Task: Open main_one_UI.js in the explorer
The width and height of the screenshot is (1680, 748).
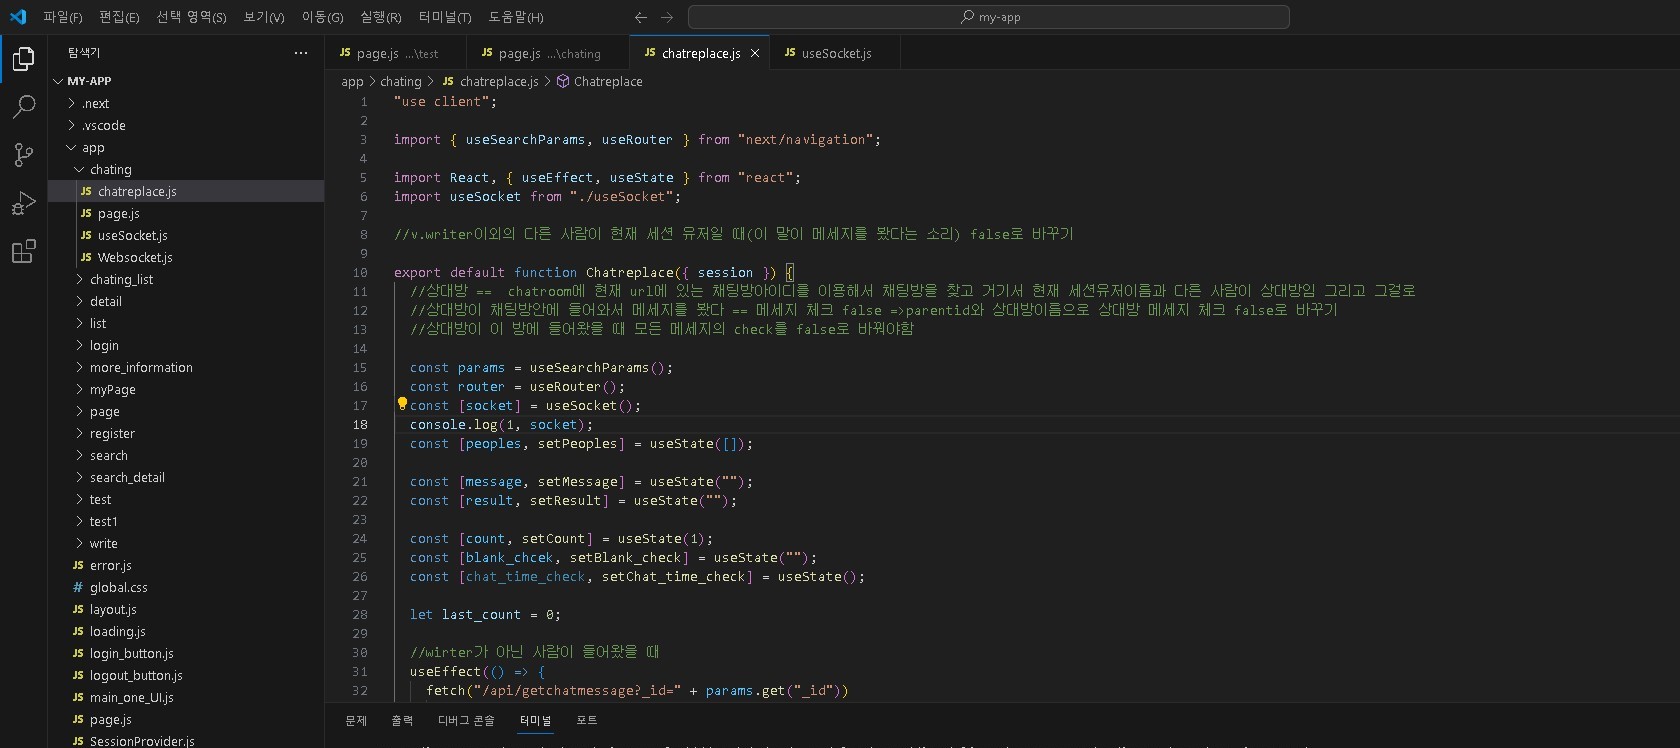Action: pyautogui.click(x=186, y=697)
